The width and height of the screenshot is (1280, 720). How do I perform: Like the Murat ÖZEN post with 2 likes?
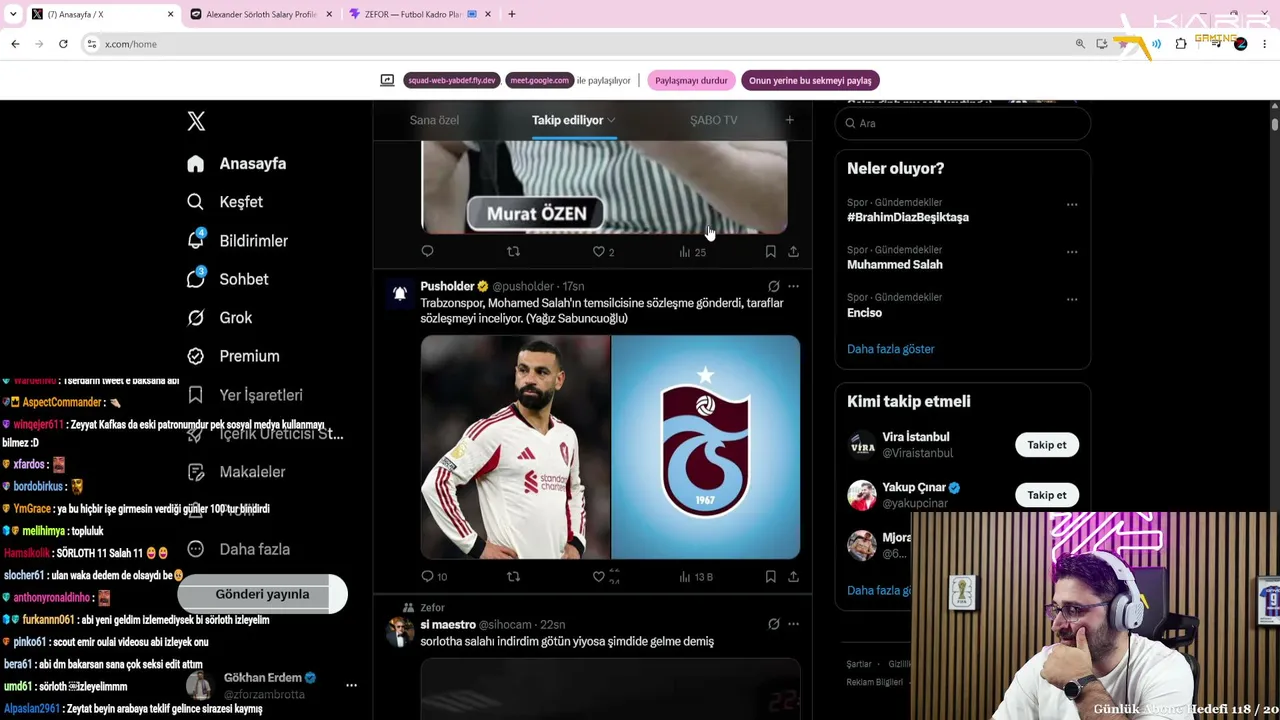(603, 252)
